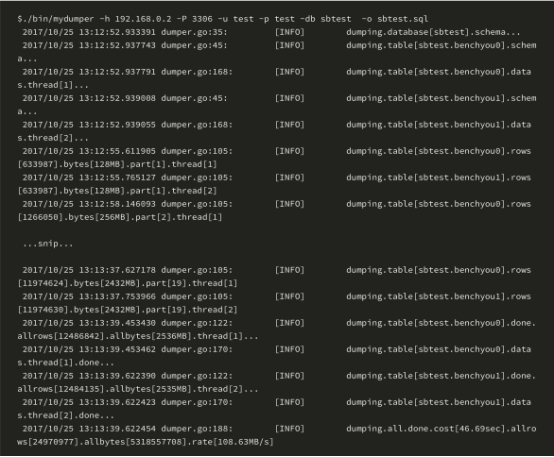
Task: Click the [11974630].bytes[2432MB].part[19].thread[2] line
Action: pos(127,310)
